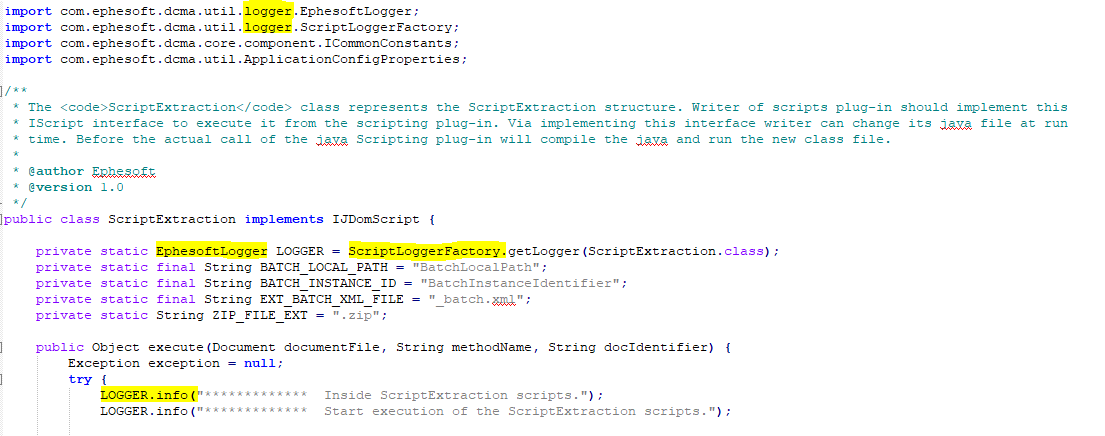This screenshot has width=1105, height=436.
Task: Click the non-highlighted 'LOGGER.info' call
Action: (x=144, y=411)
